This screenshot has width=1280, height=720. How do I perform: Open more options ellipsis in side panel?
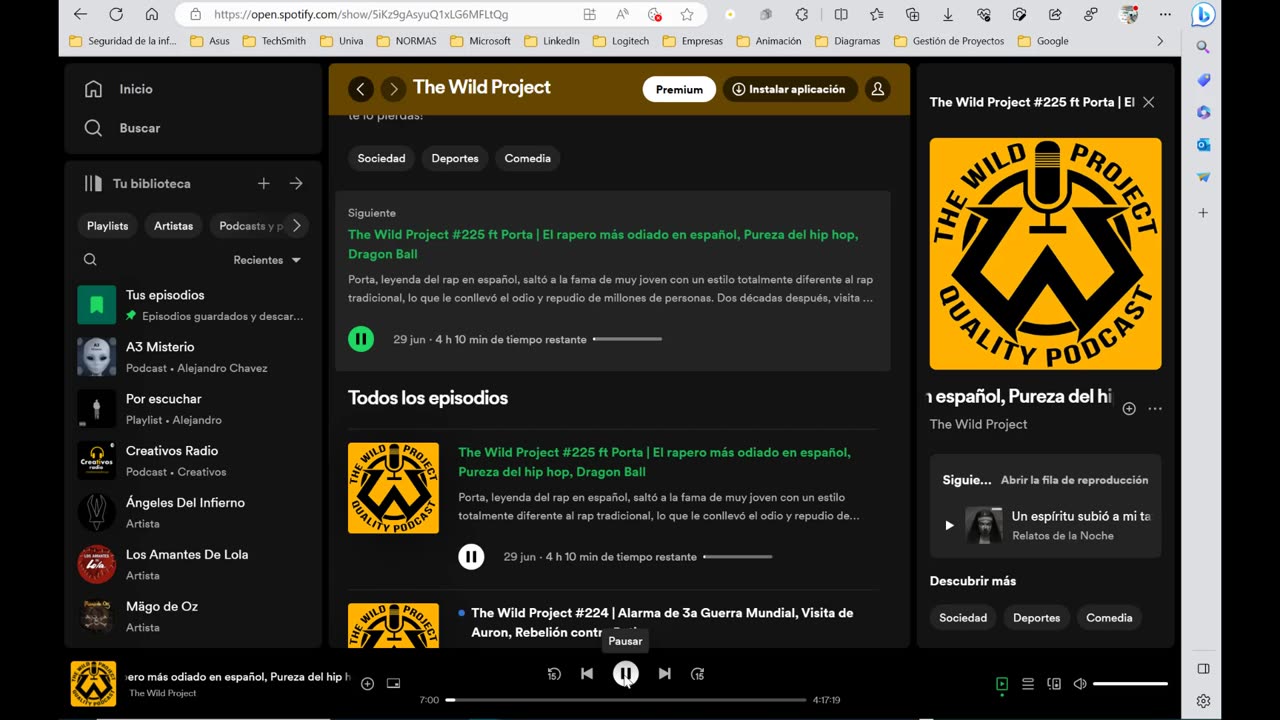pos(1155,408)
